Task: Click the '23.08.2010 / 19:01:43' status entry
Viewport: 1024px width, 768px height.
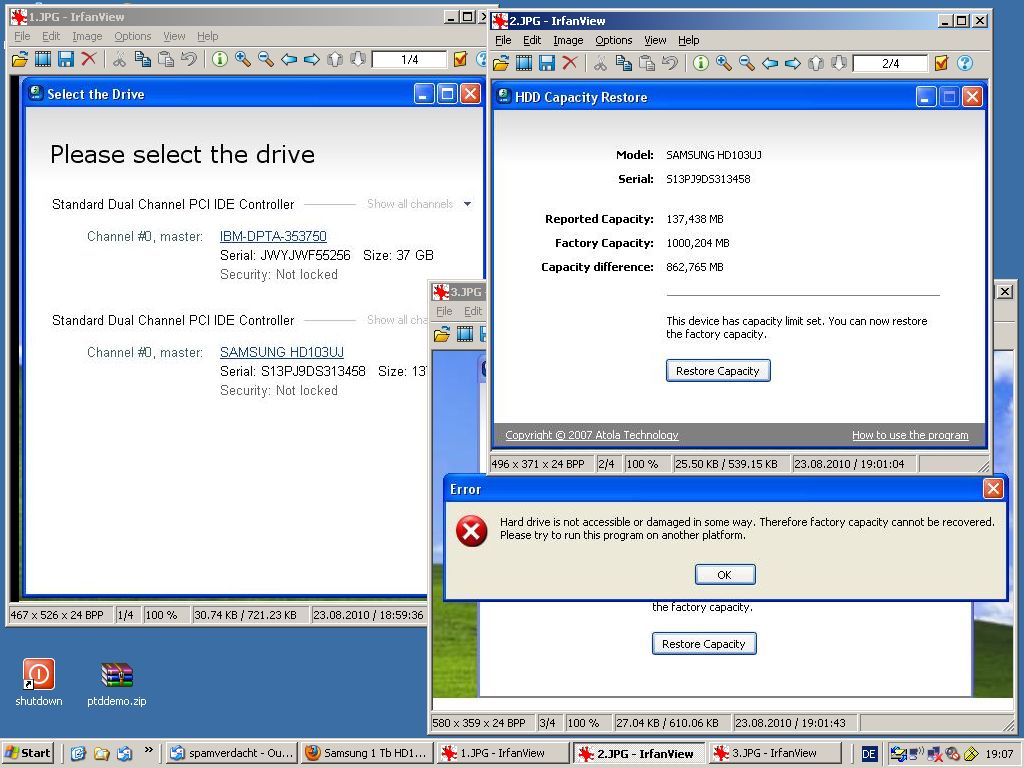Action: click(x=795, y=723)
